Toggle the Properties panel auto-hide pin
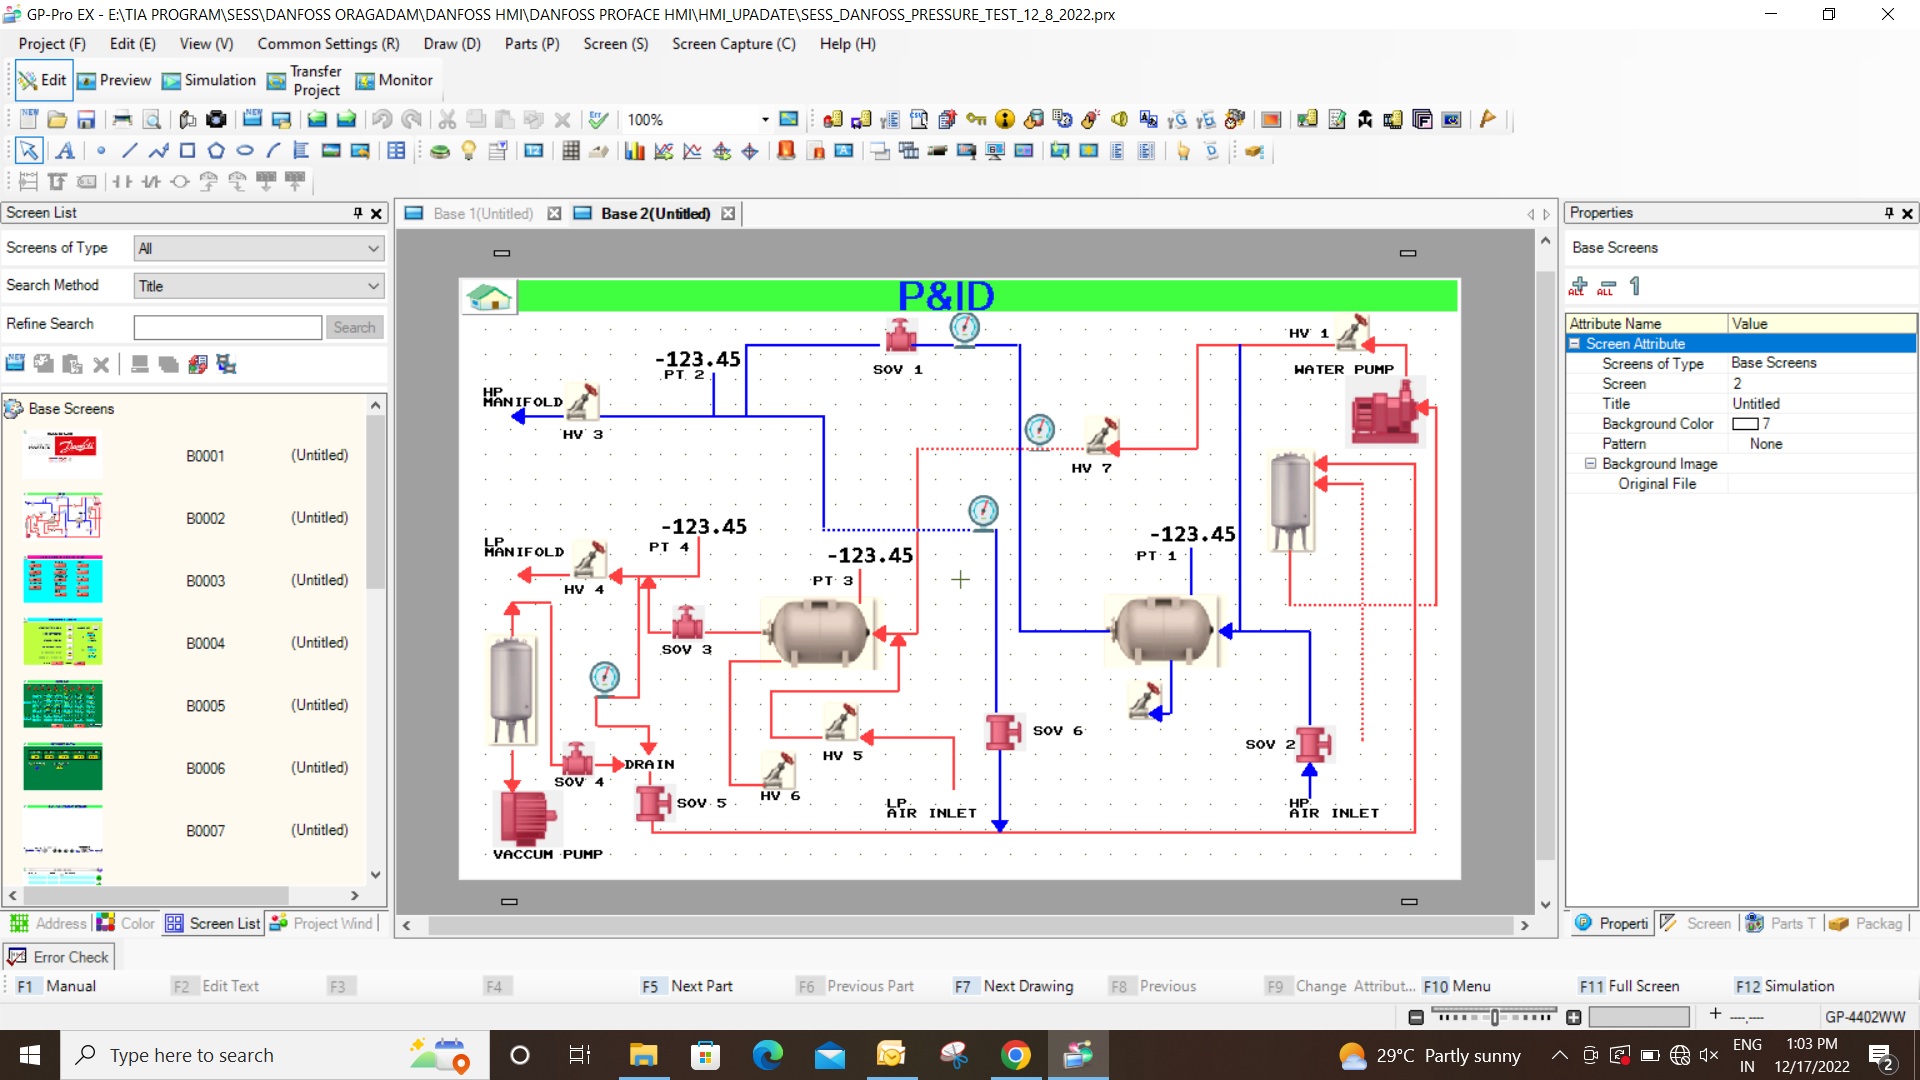 click(x=1889, y=213)
